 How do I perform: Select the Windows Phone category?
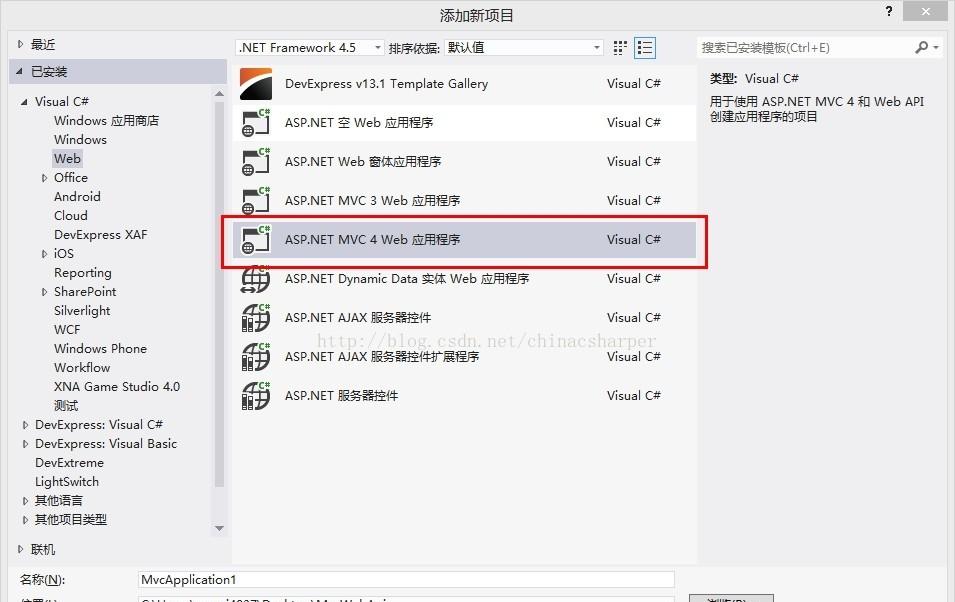[100, 349]
